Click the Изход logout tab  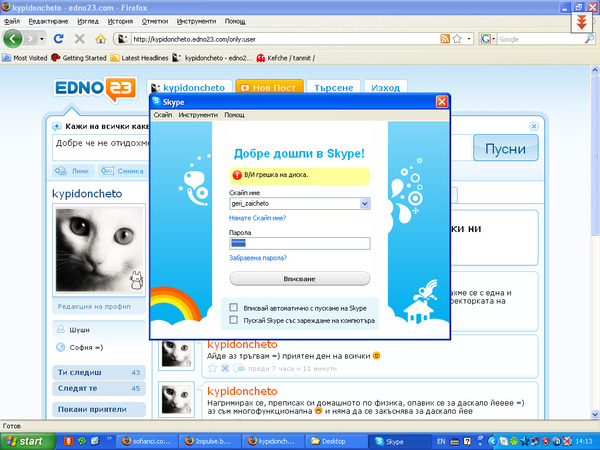click(385, 88)
